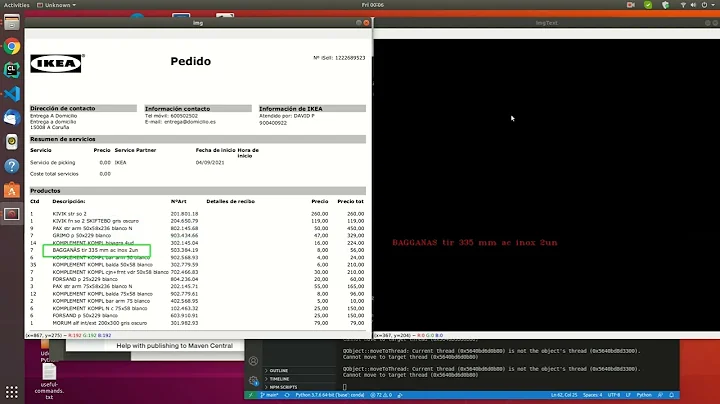Open Files from the Ubuntu dock
This screenshot has width=720, height=404.
click(11, 22)
